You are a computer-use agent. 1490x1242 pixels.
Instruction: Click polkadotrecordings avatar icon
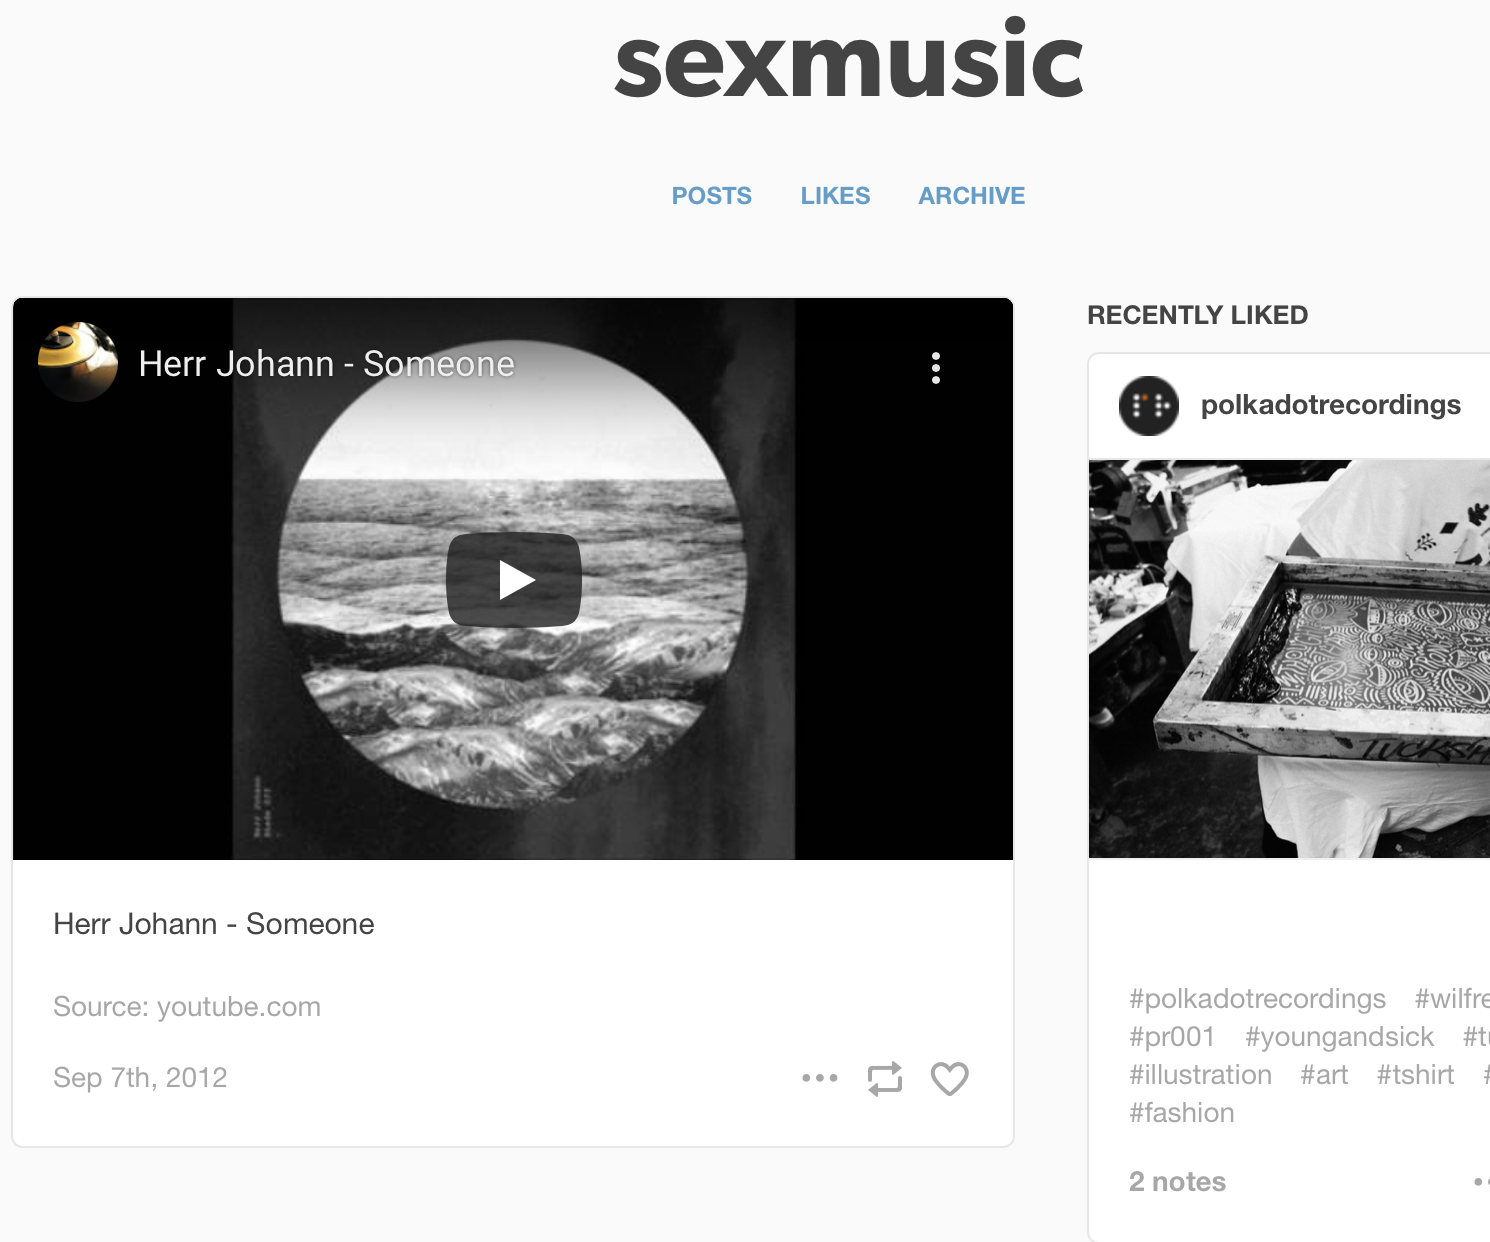tap(1149, 405)
